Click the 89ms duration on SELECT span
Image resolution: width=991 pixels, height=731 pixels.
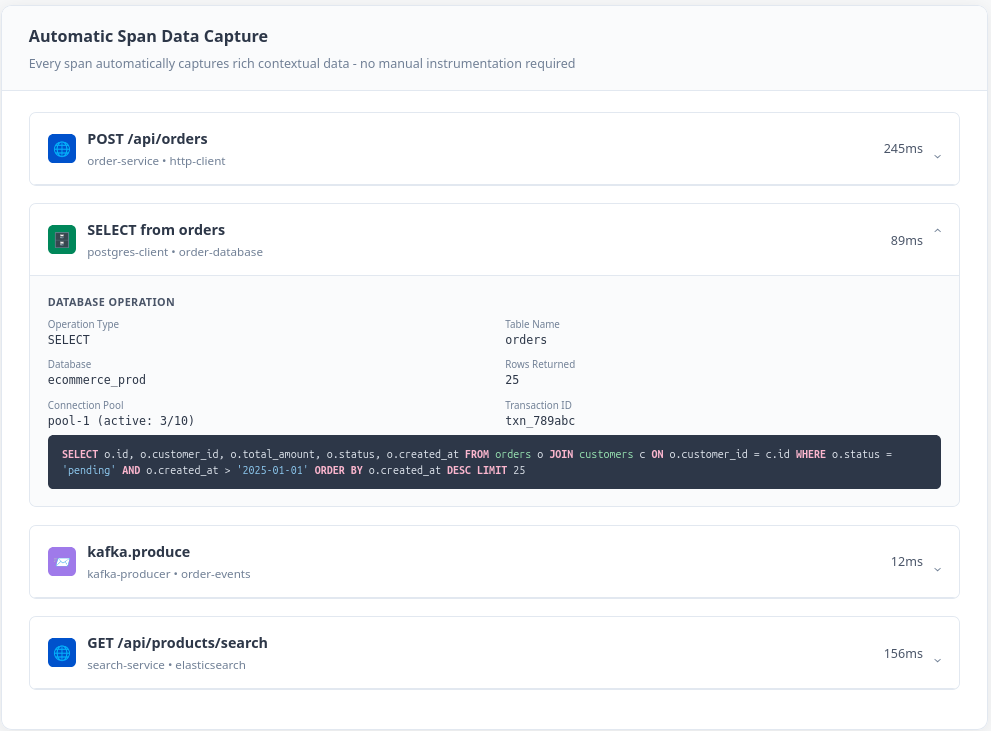pos(906,241)
